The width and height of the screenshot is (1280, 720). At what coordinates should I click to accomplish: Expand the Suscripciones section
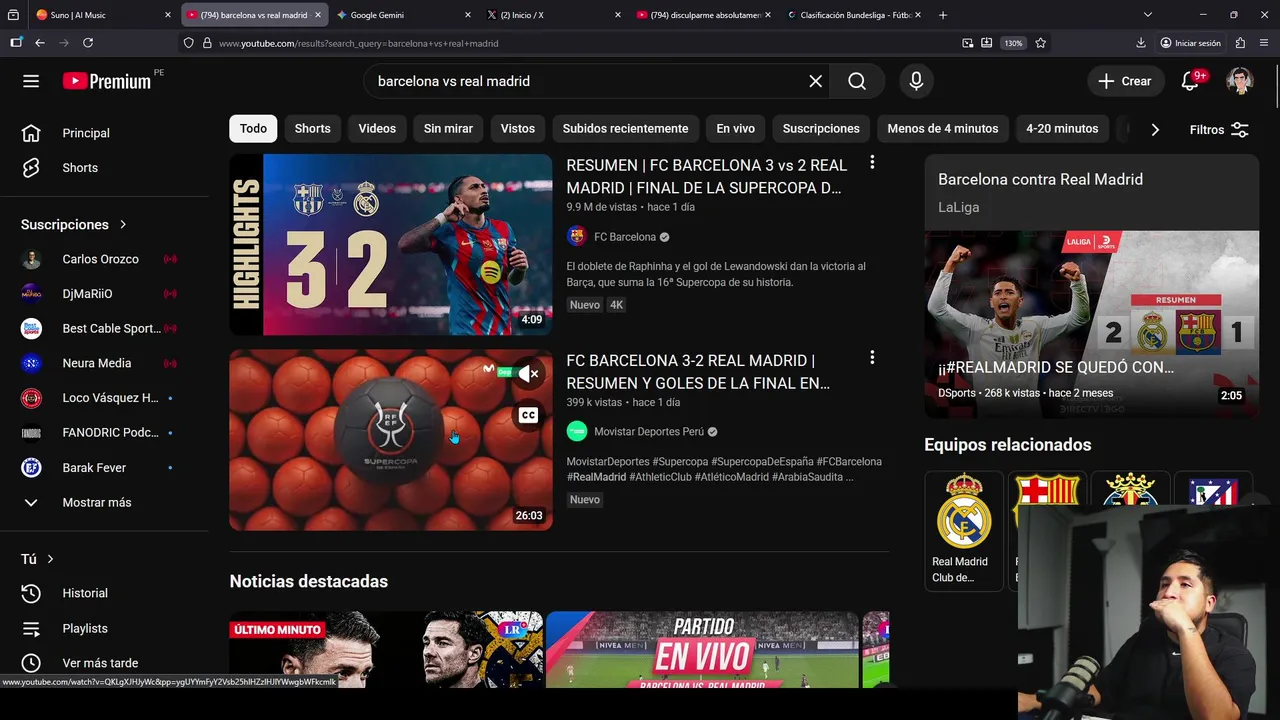[x=74, y=224]
